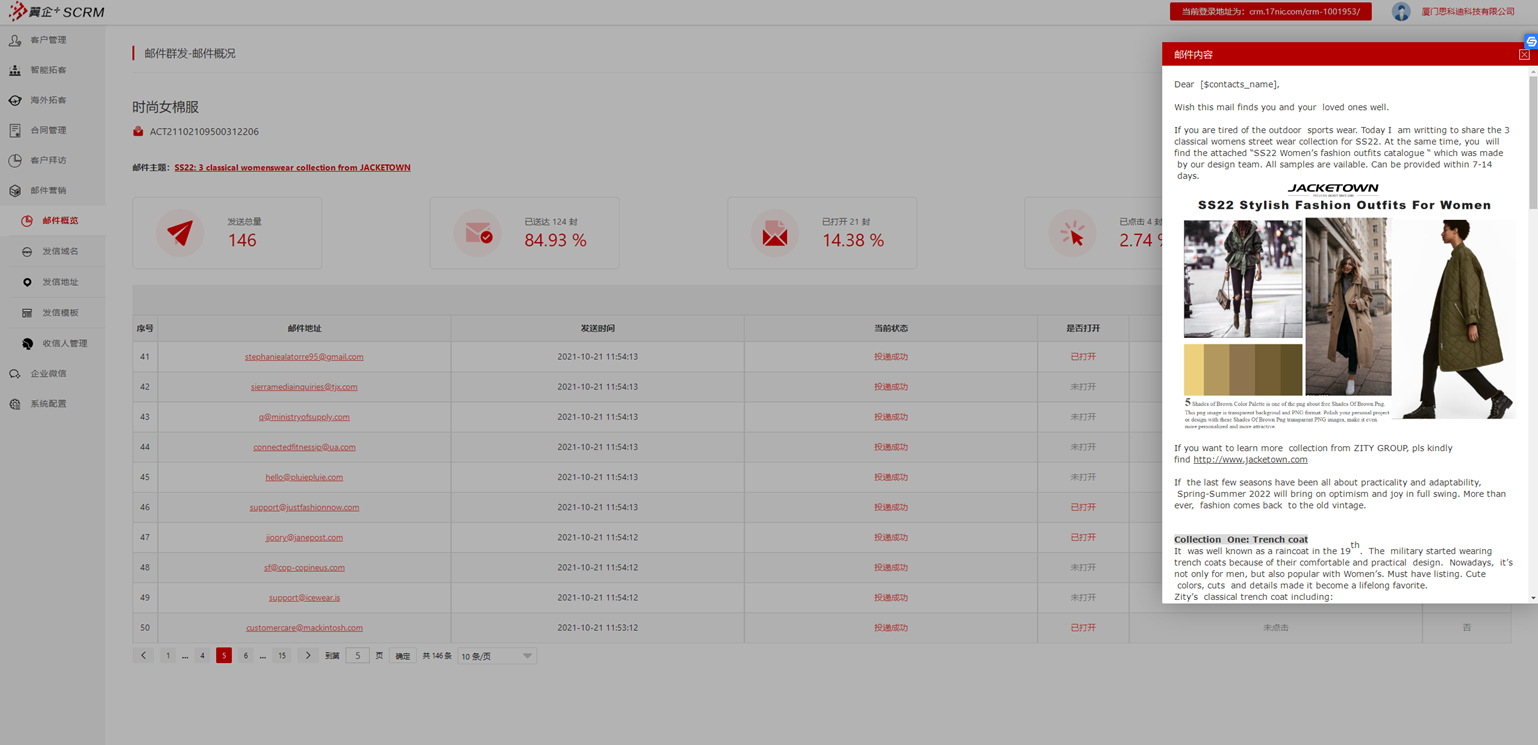Click the 系统配置 gear icon
Image resolution: width=1538 pixels, height=745 pixels.
tap(15, 404)
